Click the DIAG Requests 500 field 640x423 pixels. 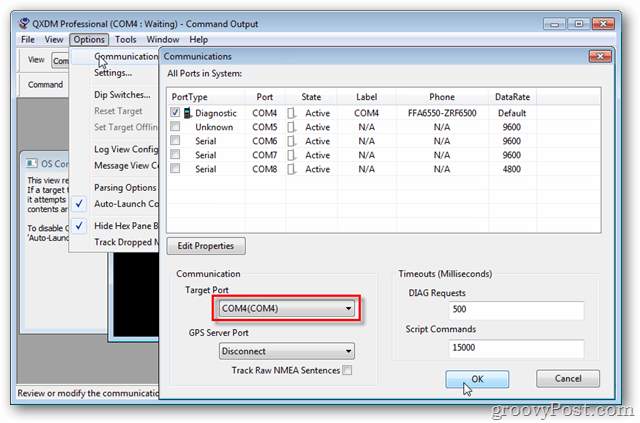point(516,310)
